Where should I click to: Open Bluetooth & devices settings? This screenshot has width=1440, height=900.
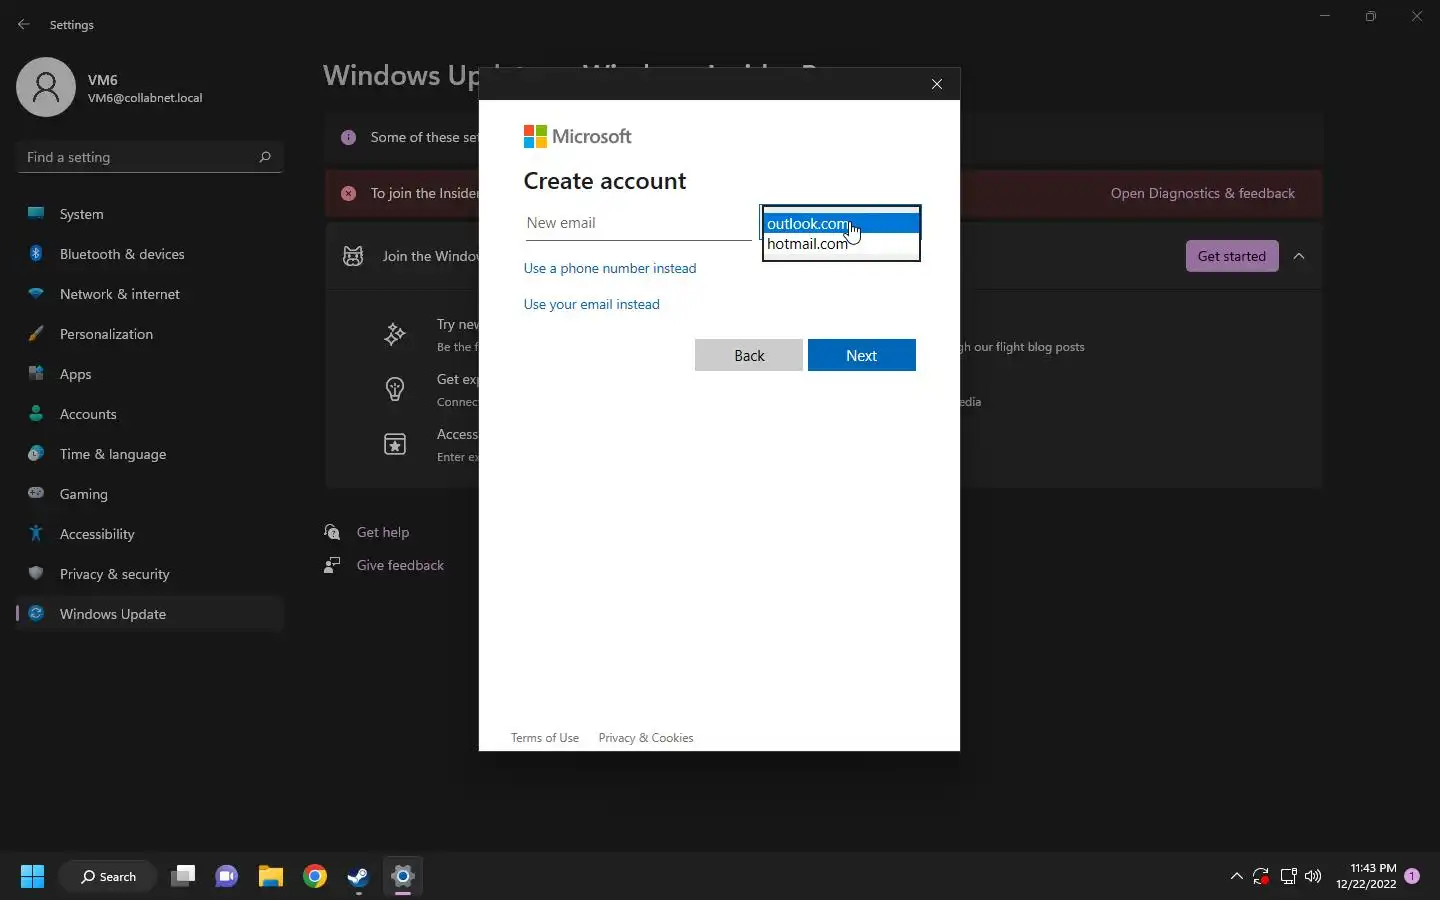[150, 254]
